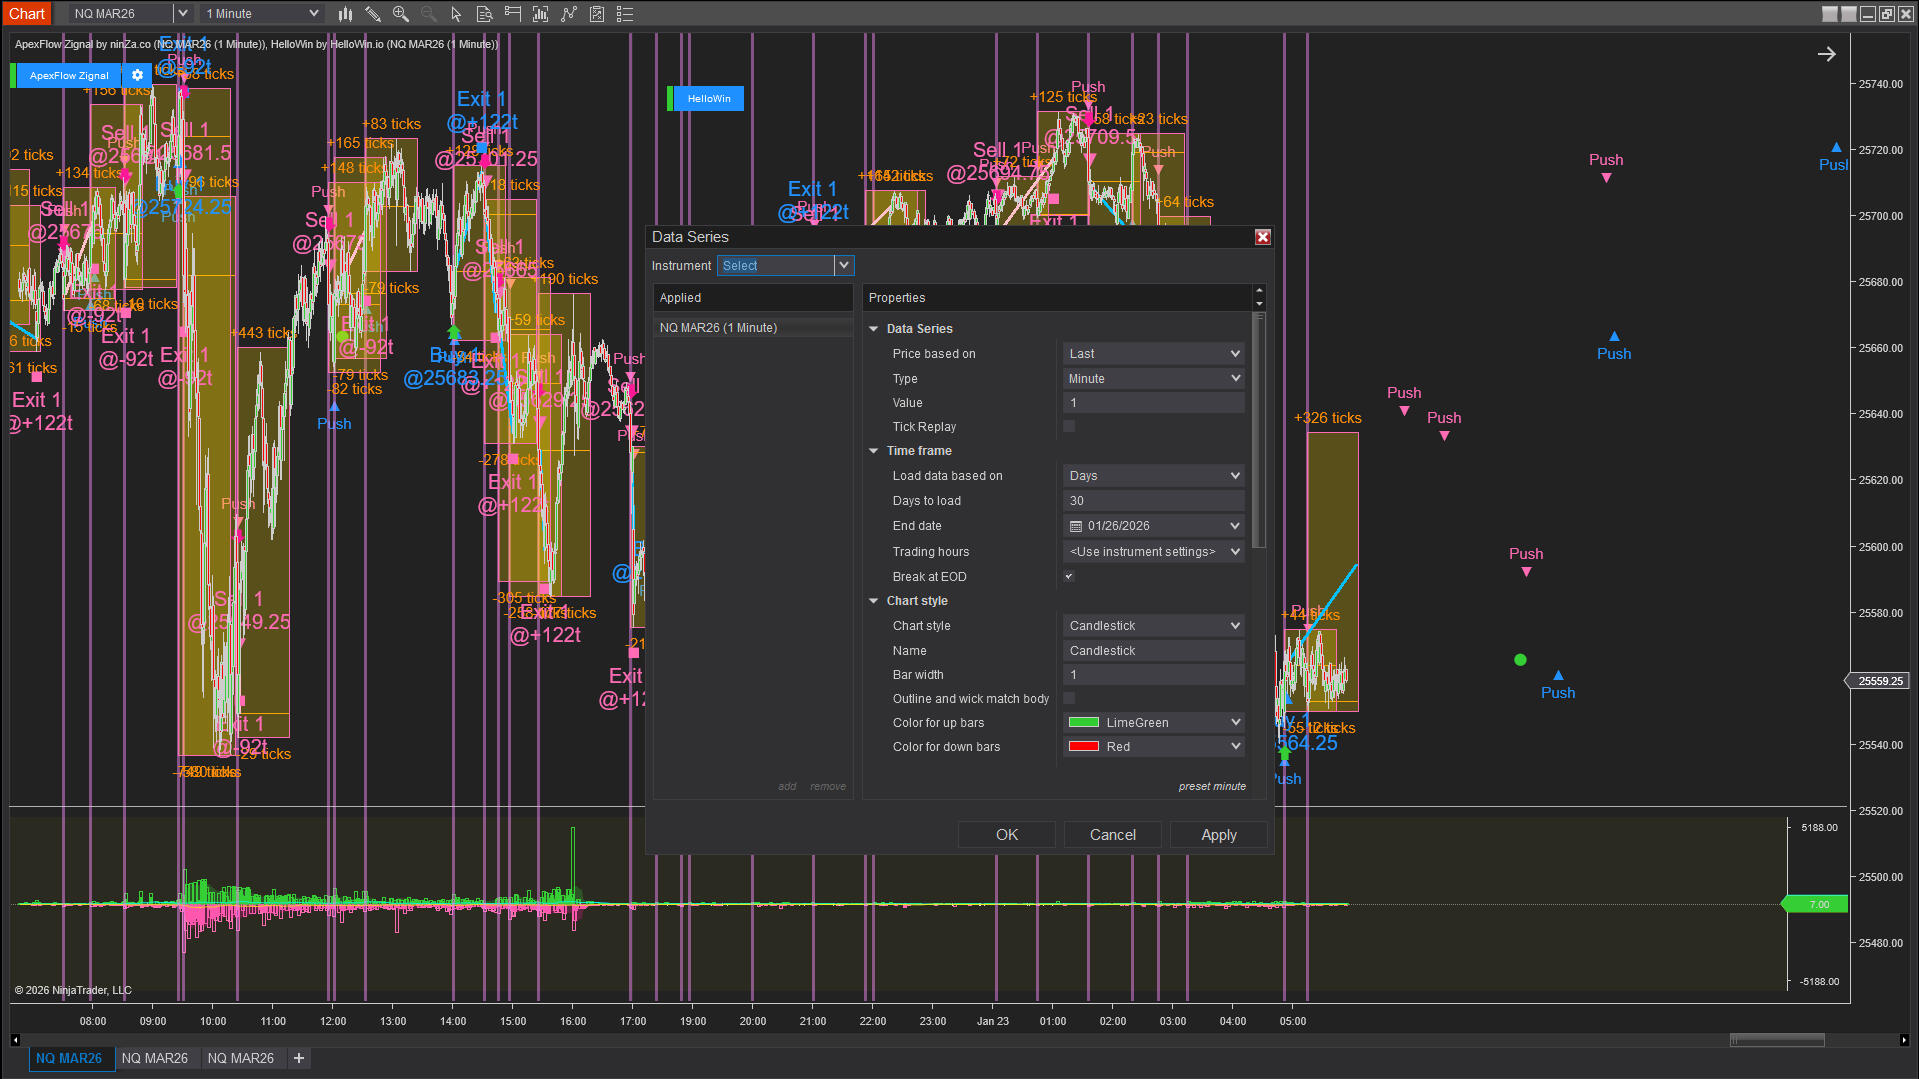
Task: Click the preset minute link
Action: [1211, 787]
